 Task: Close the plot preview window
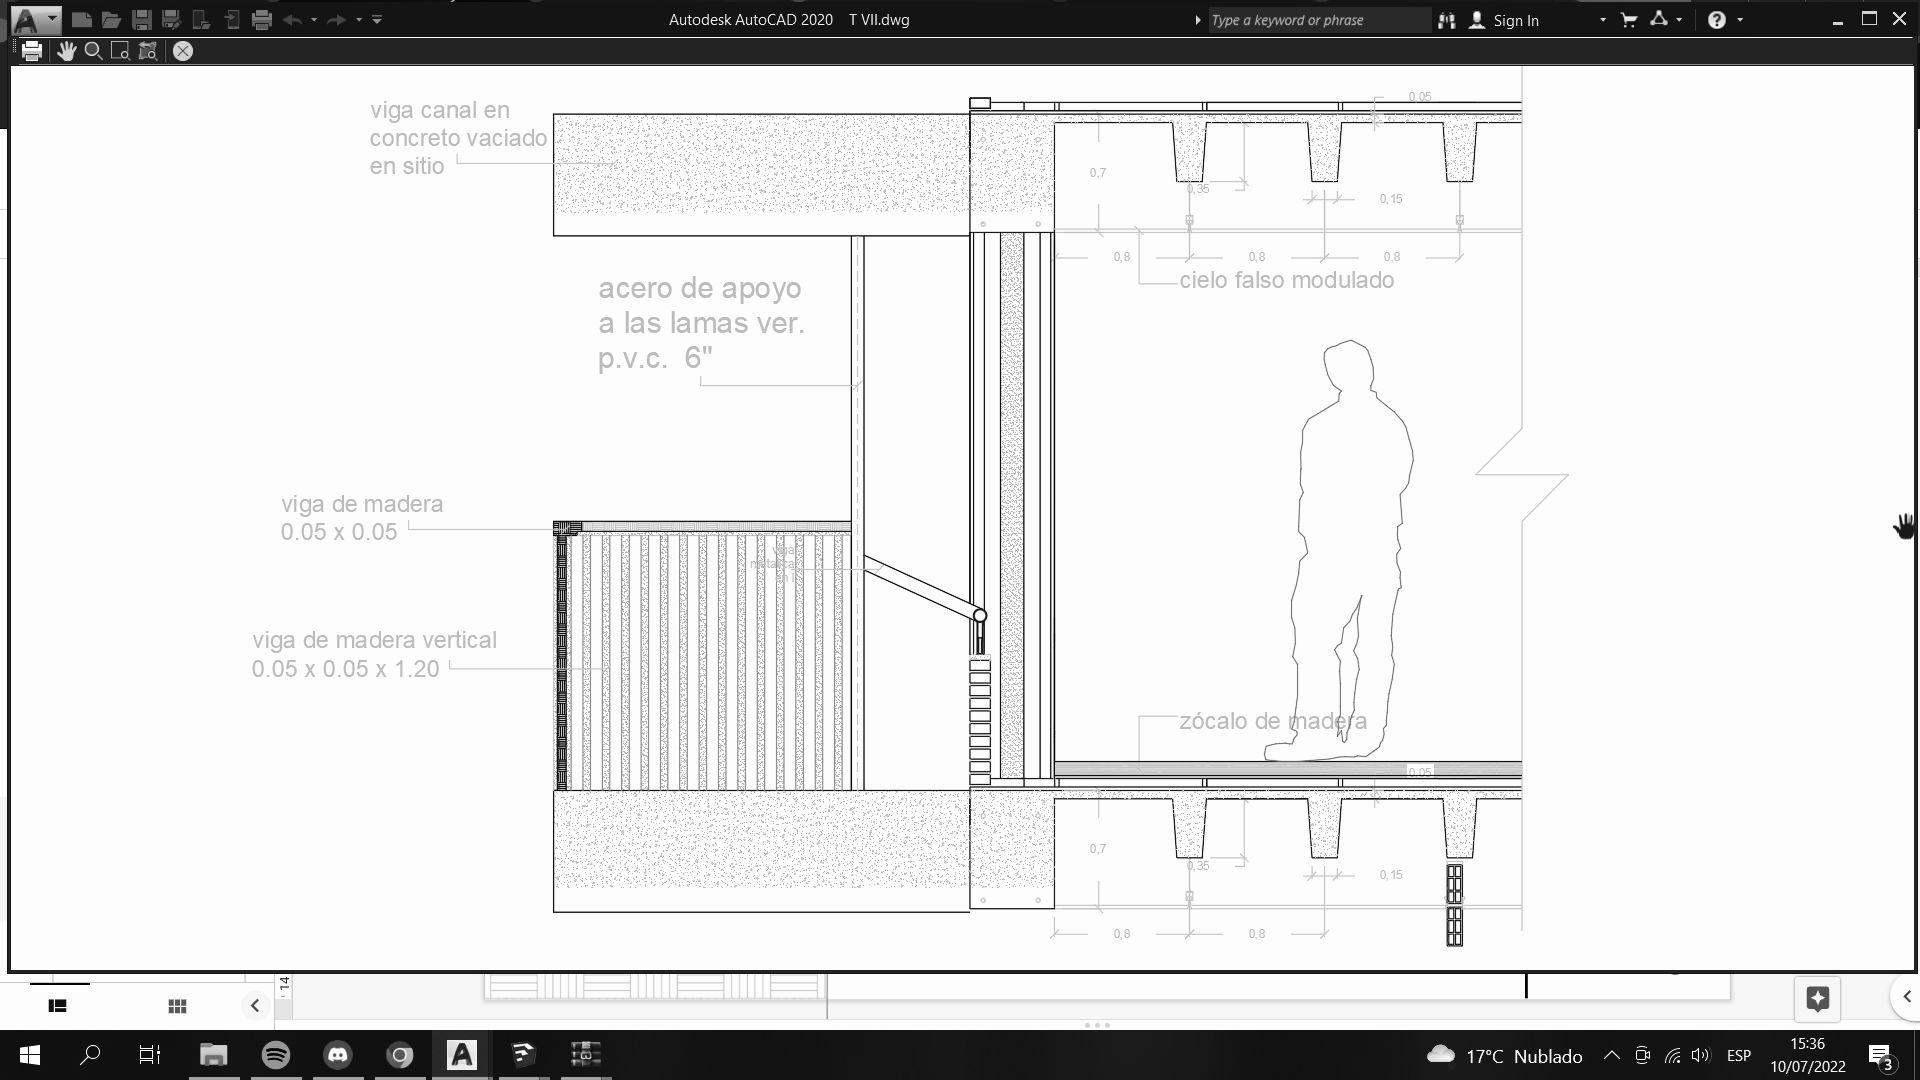(x=182, y=51)
